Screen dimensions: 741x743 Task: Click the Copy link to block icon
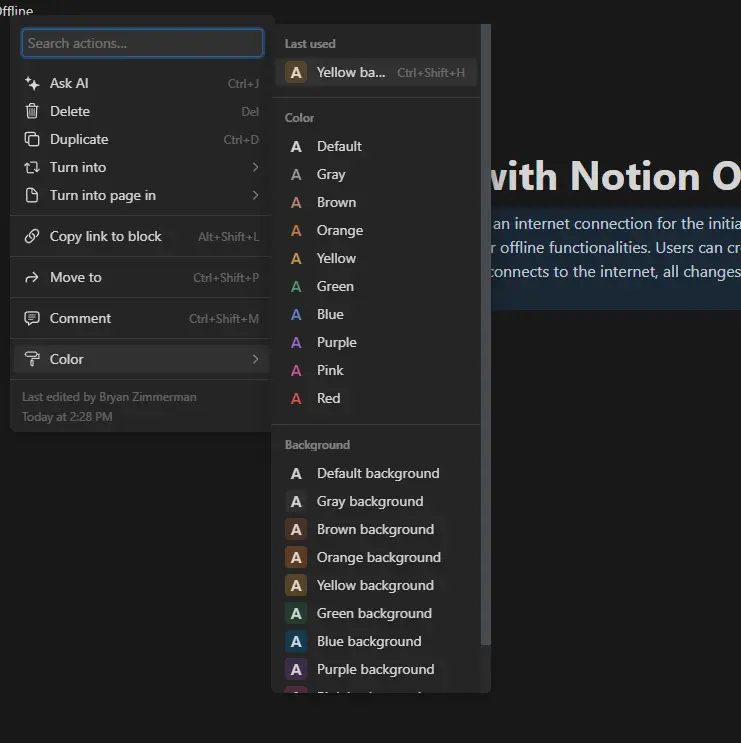pos(32,236)
